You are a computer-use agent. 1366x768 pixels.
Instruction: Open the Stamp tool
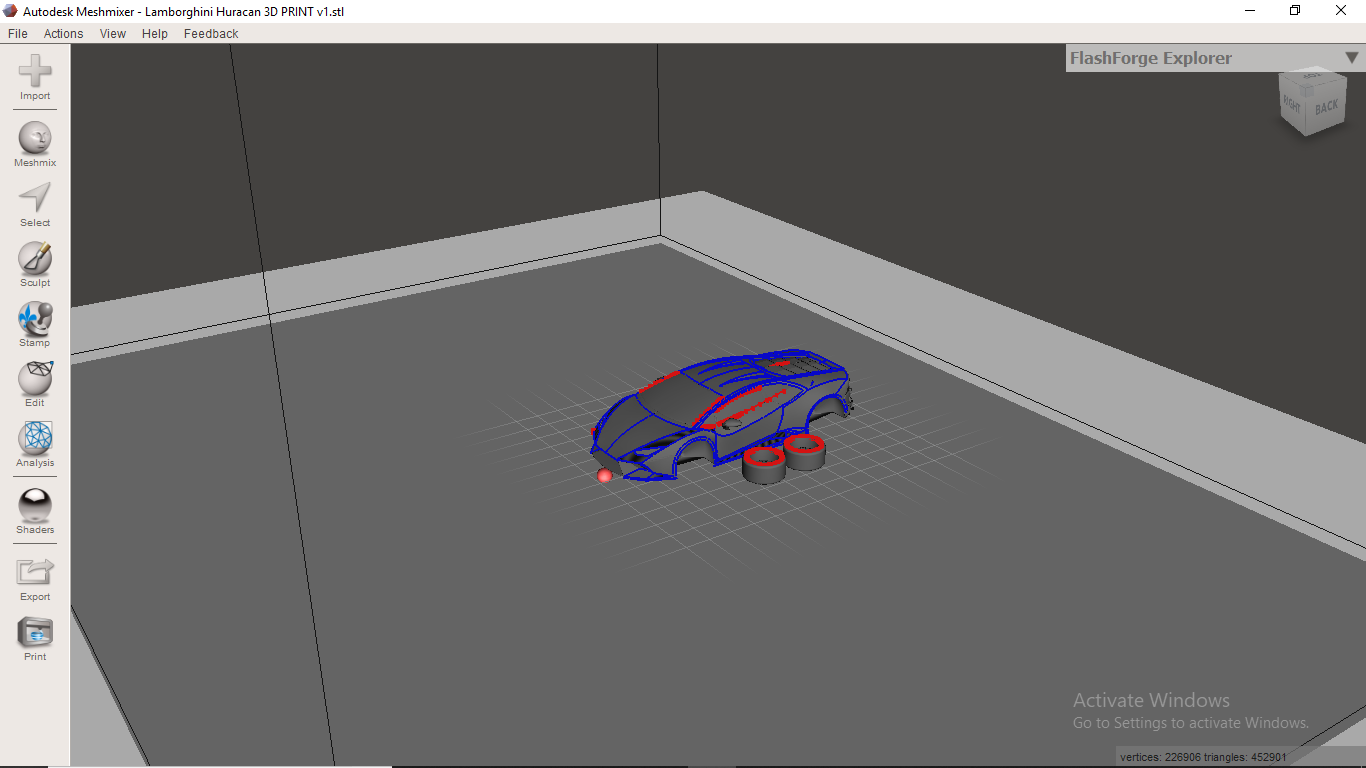click(35, 318)
